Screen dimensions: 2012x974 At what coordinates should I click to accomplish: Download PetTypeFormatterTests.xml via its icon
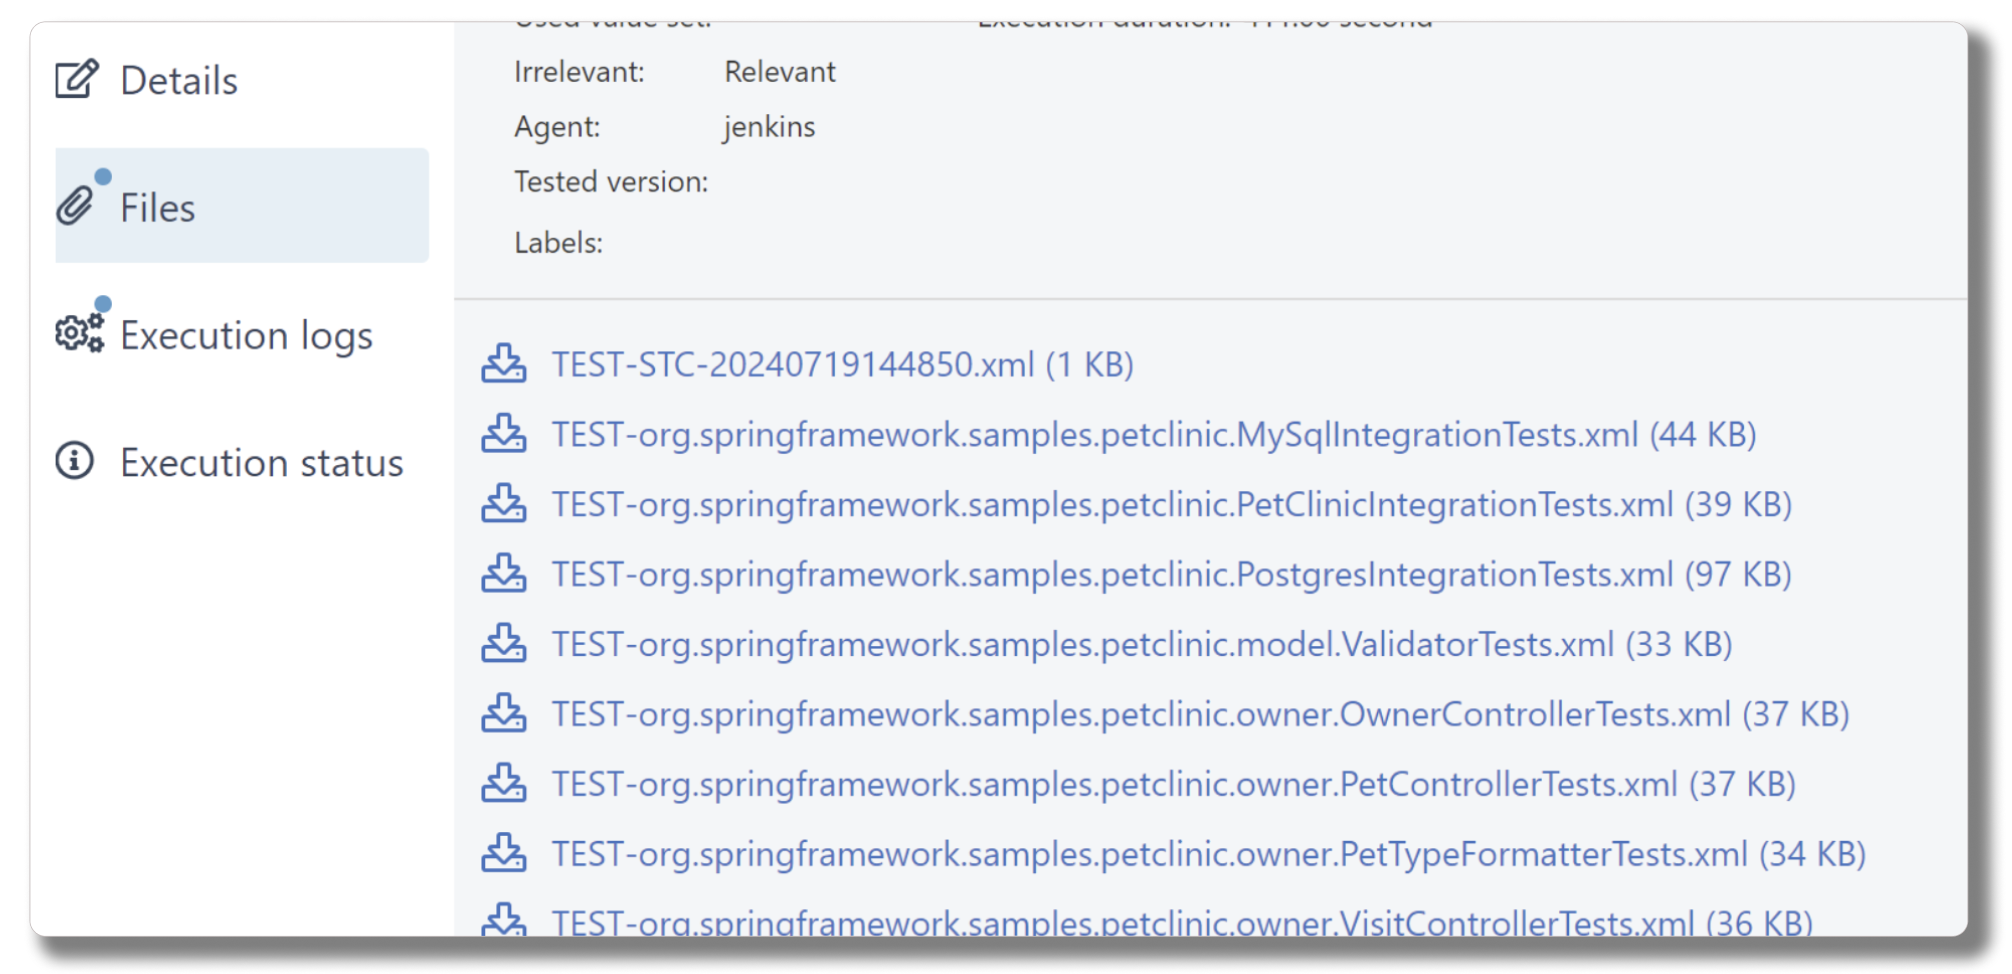503,854
